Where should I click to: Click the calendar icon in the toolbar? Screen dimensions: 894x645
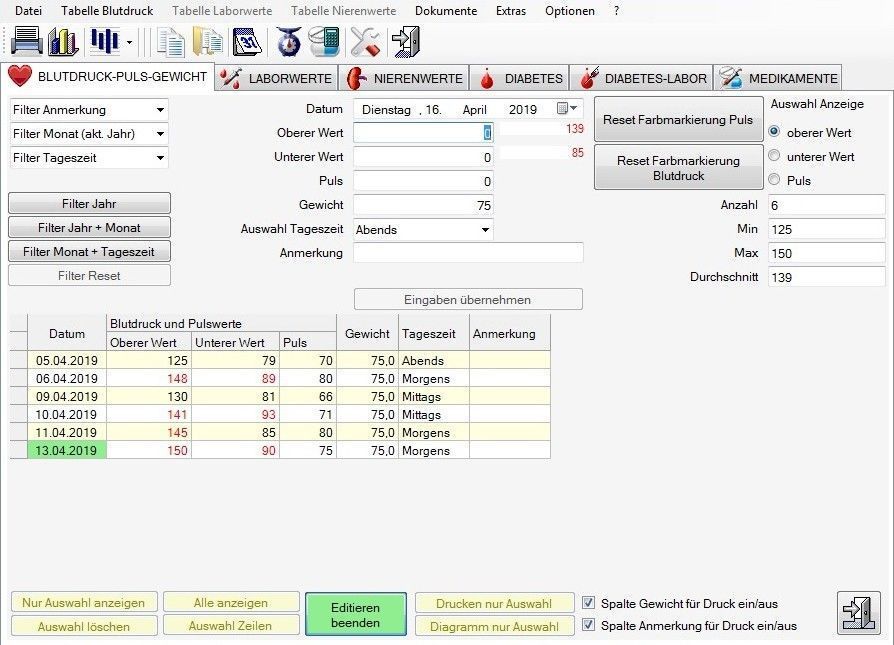coord(246,42)
